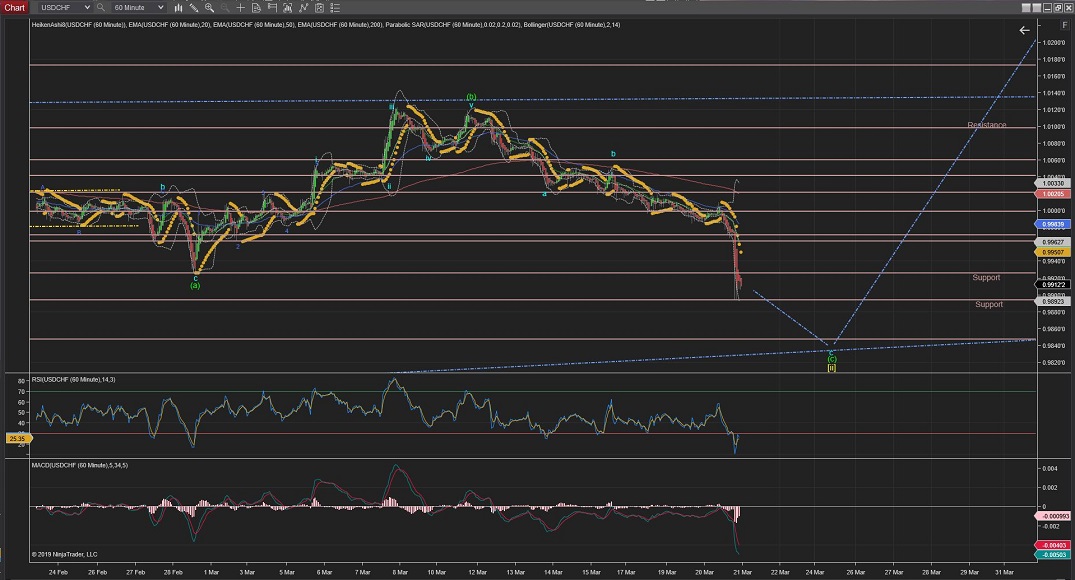Open the Indicators icon in toolbar
Viewport: 1075px width, 580px height.
point(288,7)
